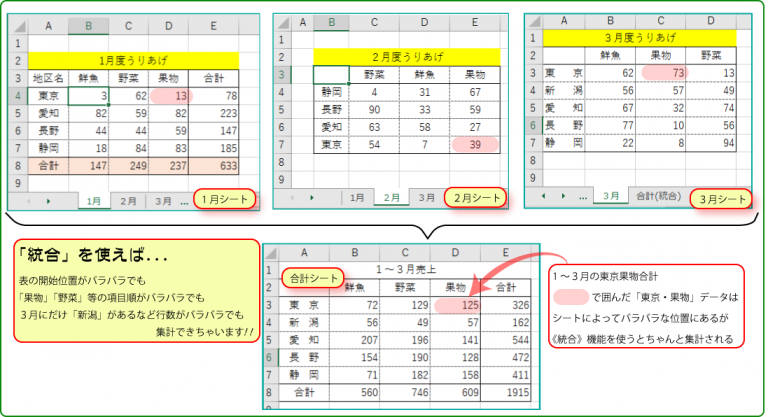This screenshot has width=768, height=417.
Task: Click the cell containing 223 in the 1月 sheet
Action: click(x=214, y=113)
